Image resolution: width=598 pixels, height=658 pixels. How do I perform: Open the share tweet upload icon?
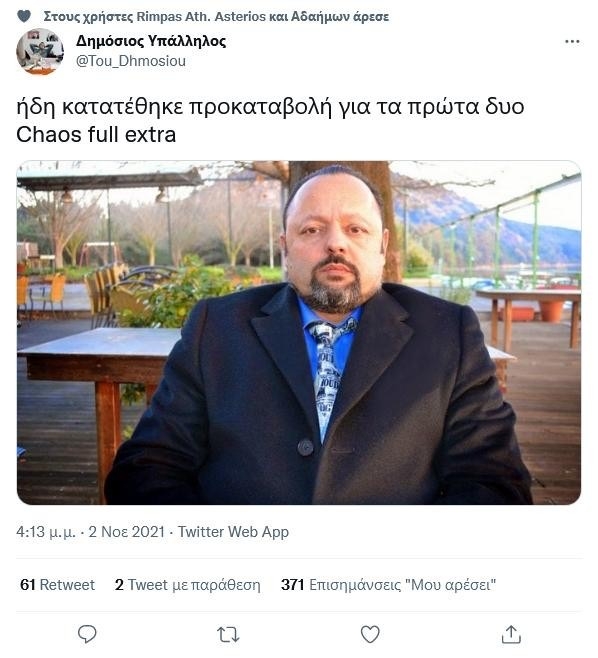pyautogui.click(x=511, y=634)
